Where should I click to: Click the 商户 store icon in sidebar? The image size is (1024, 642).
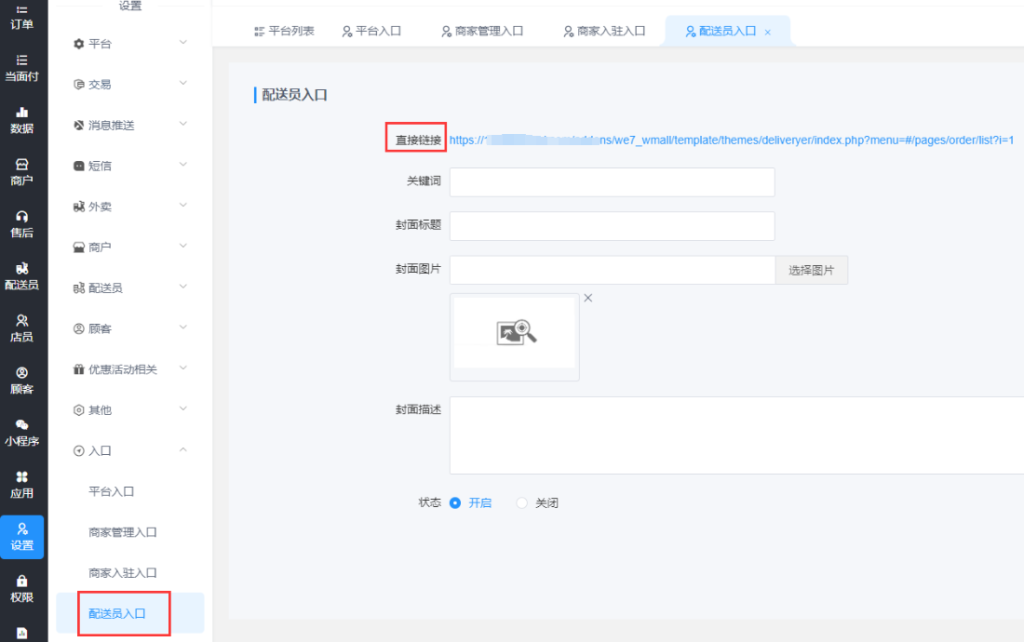tap(21, 171)
